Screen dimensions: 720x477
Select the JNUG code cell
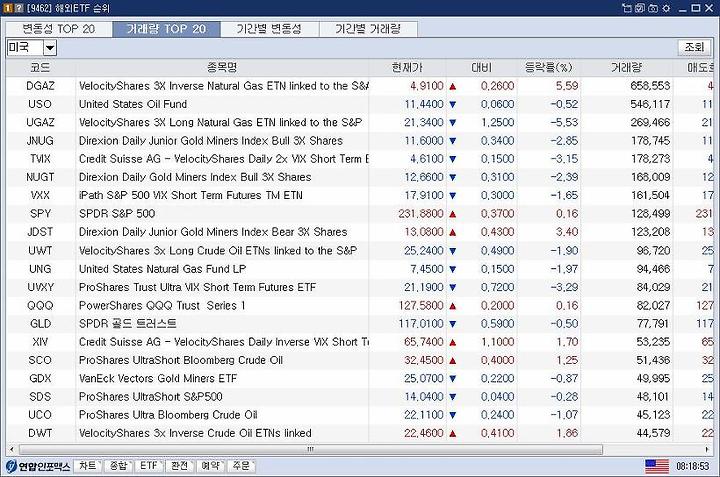40,140
